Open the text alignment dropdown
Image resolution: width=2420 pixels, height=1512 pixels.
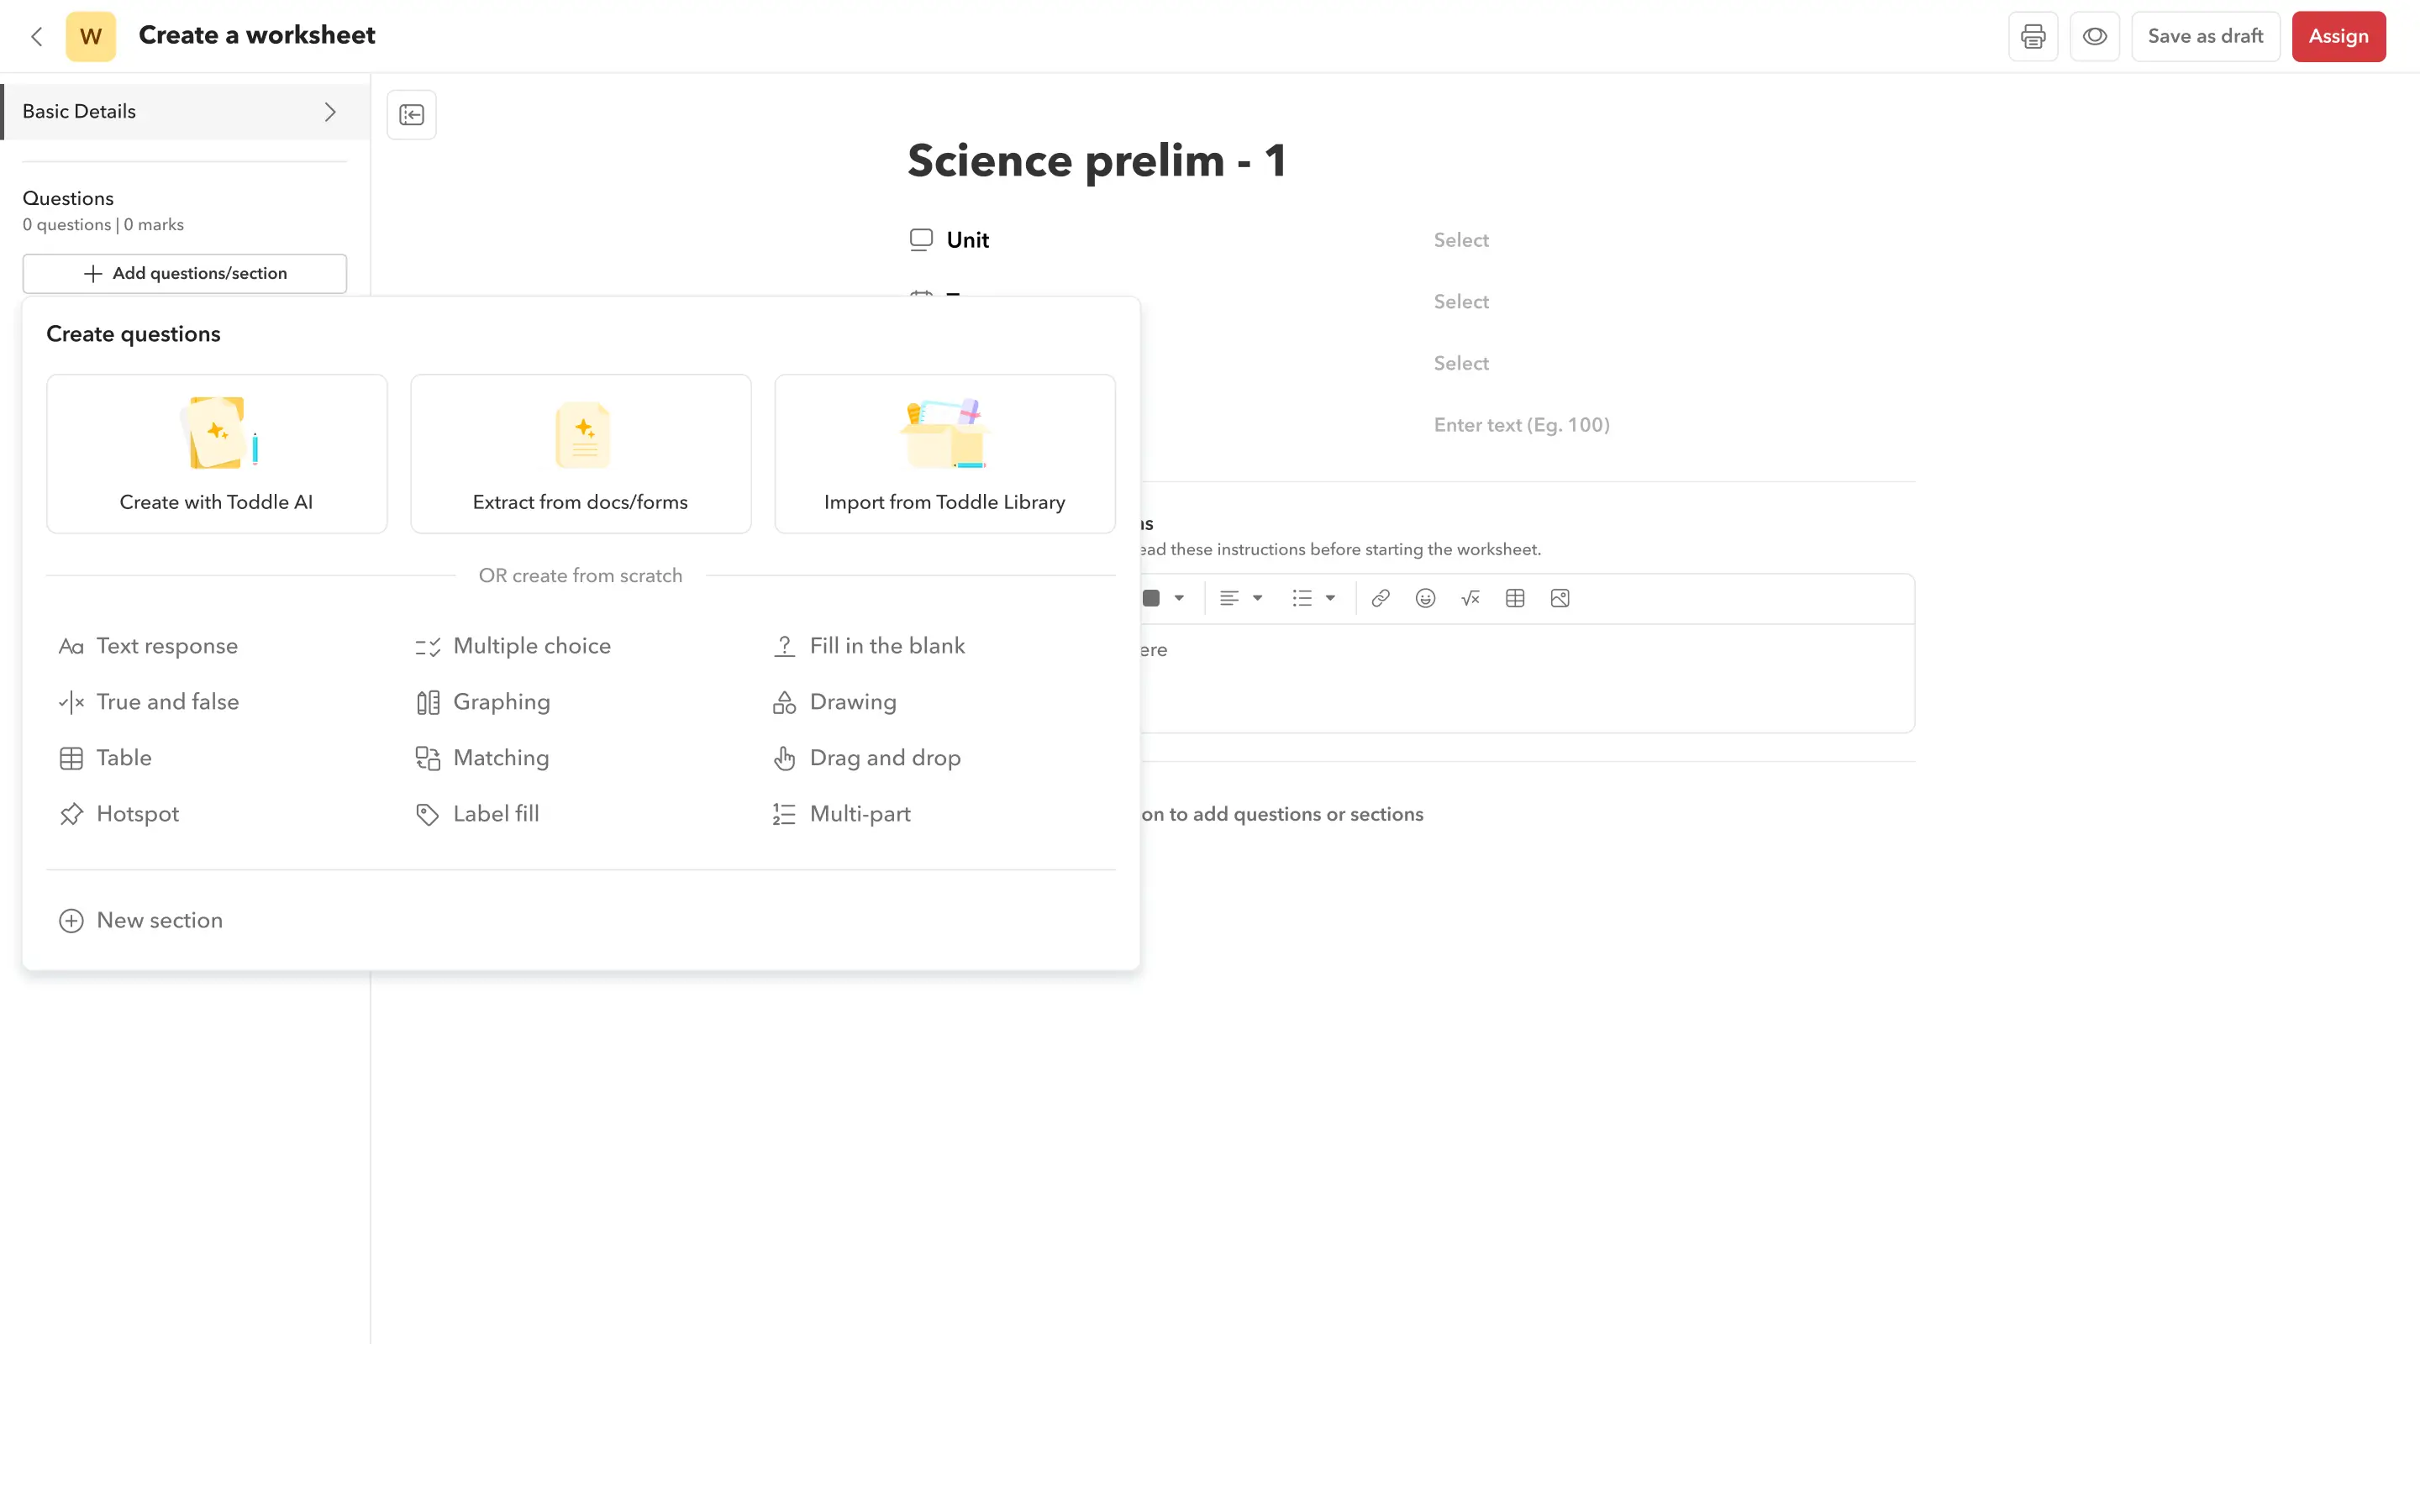tap(1240, 598)
